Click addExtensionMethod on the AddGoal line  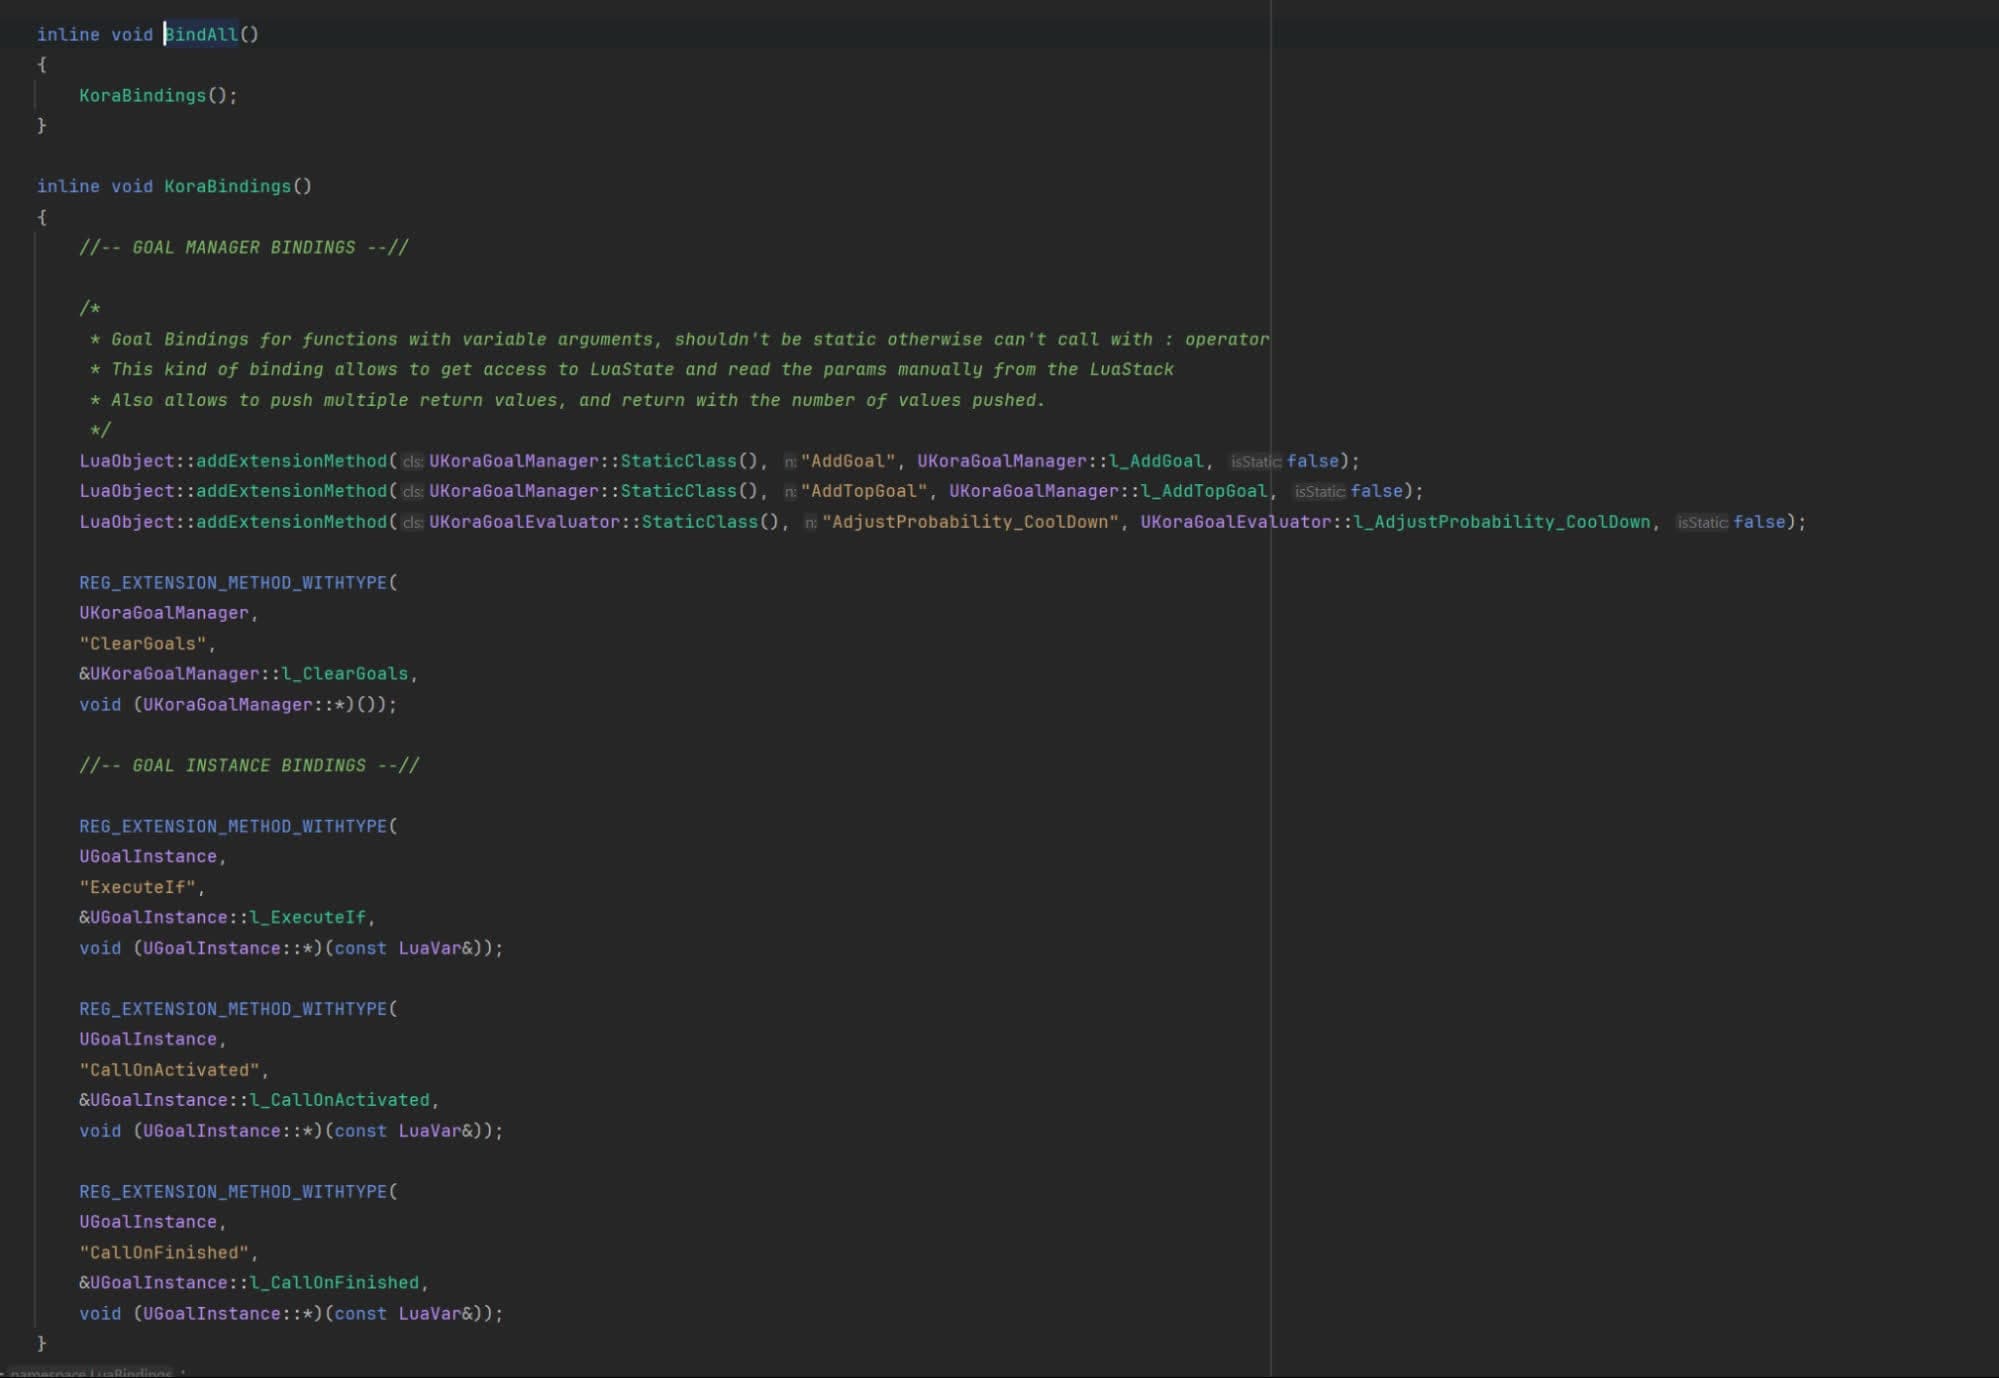(x=291, y=461)
